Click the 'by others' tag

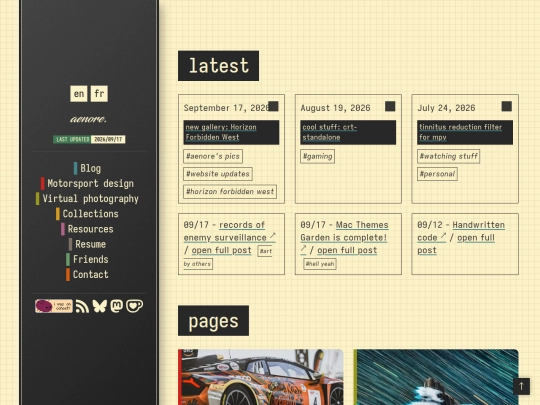198,264
